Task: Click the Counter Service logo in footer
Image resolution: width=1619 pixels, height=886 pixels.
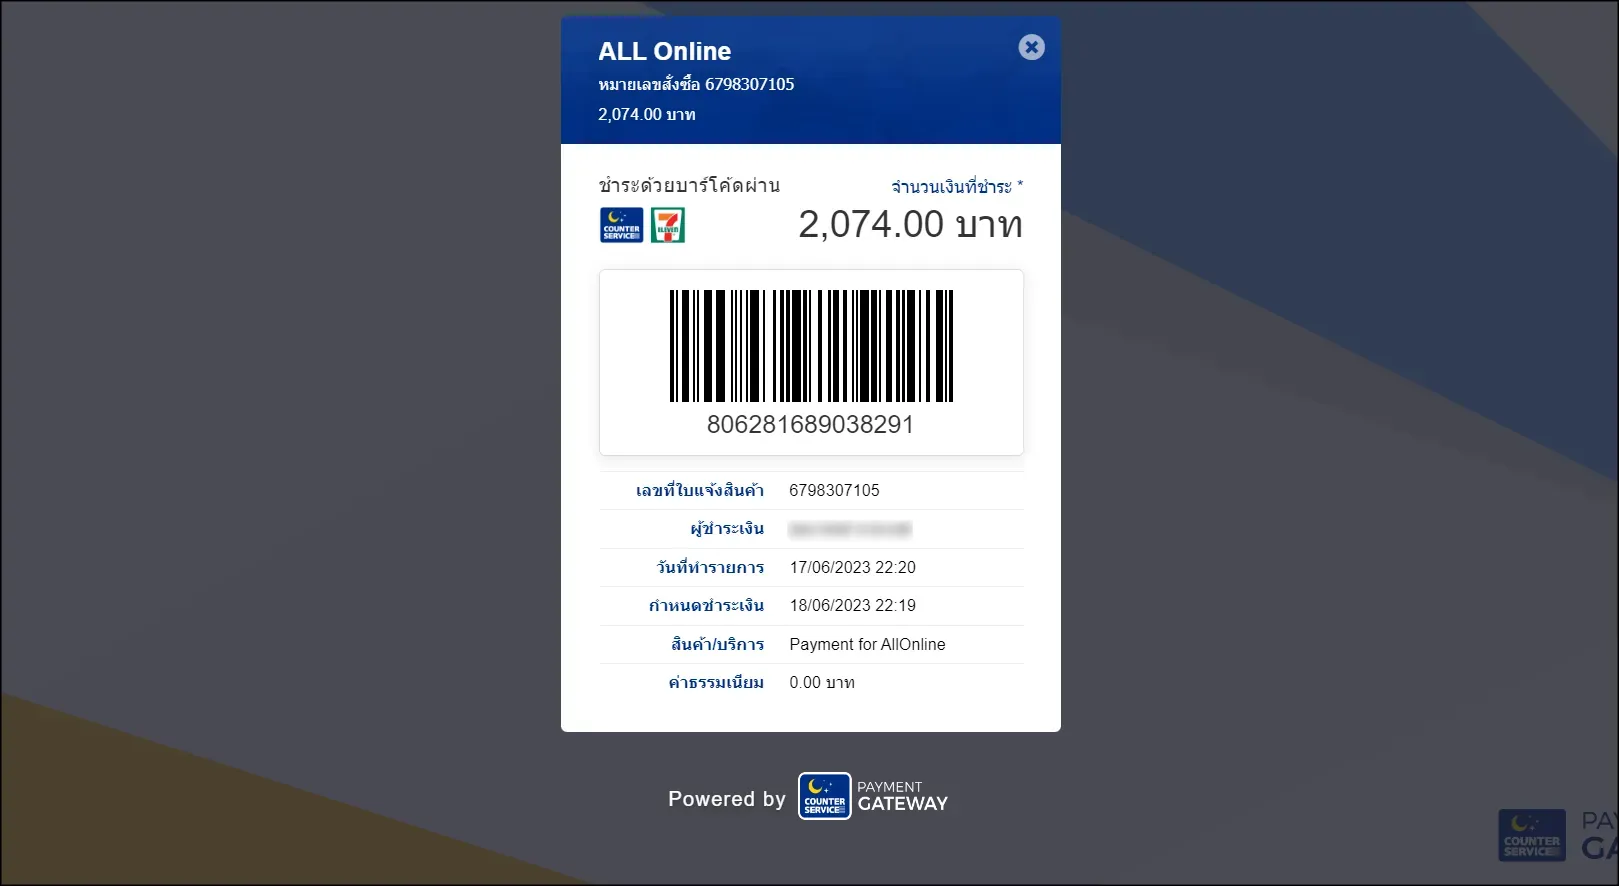Action: click(x=824, y=796)
